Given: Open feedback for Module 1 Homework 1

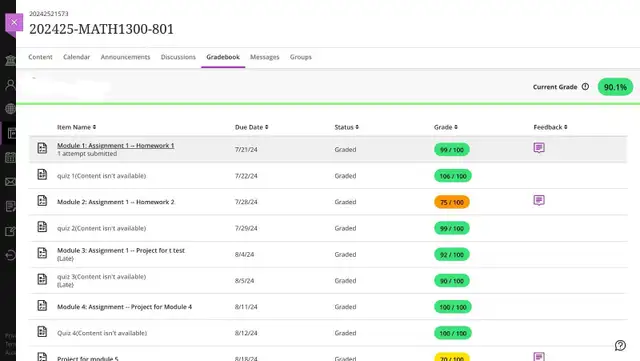Looking at the screenshot, I should pos(539,147).
